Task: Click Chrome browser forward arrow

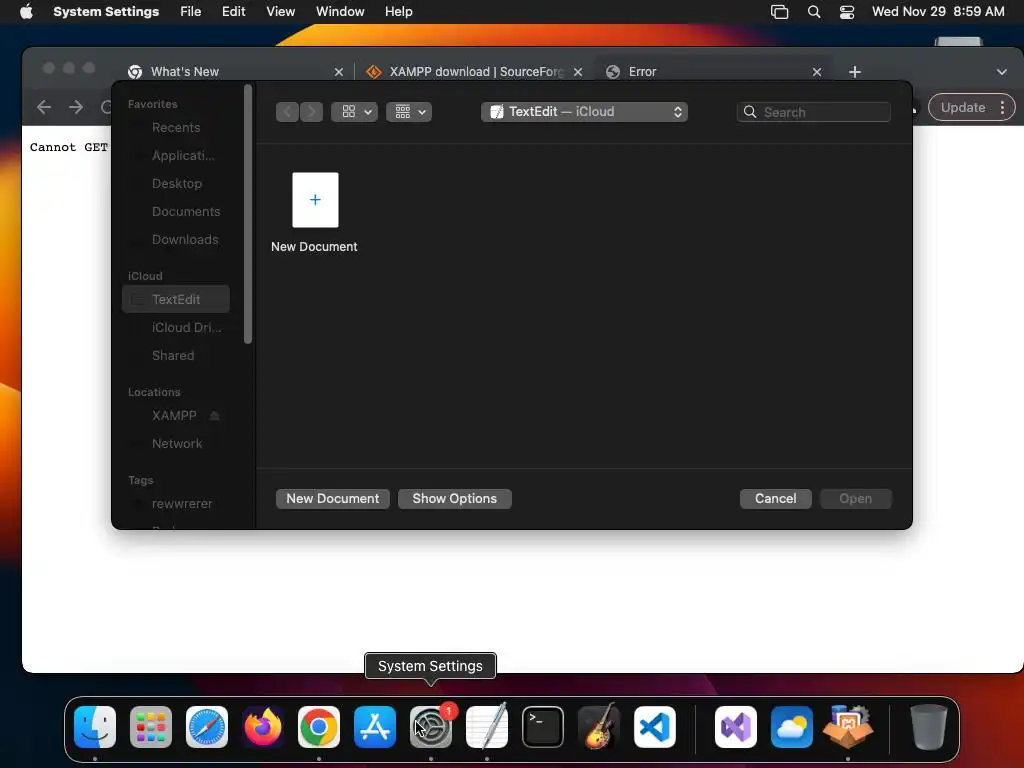Action: [x=76, y=107]
